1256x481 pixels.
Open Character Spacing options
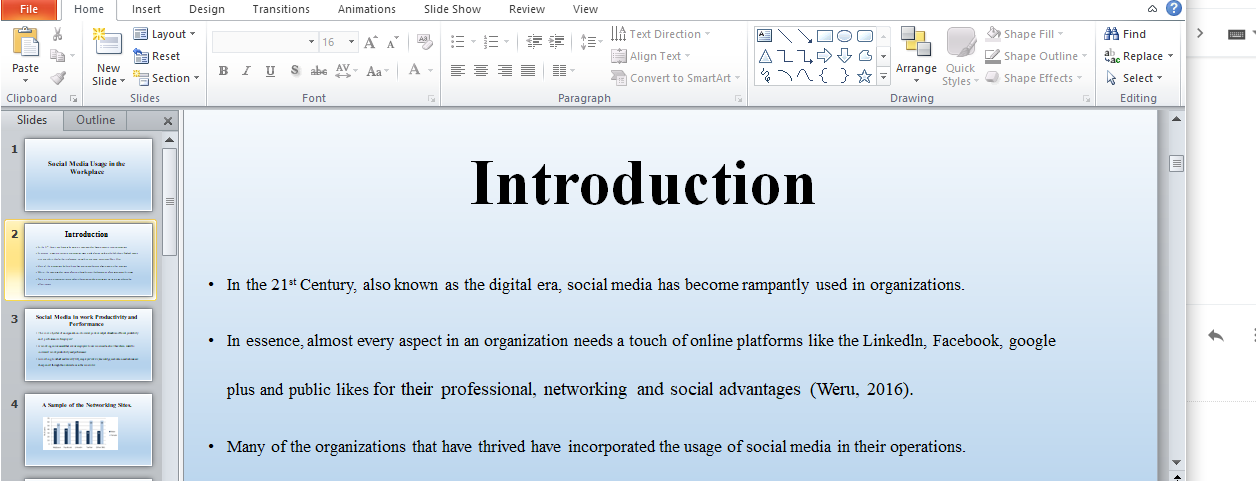tap(347, 71)
